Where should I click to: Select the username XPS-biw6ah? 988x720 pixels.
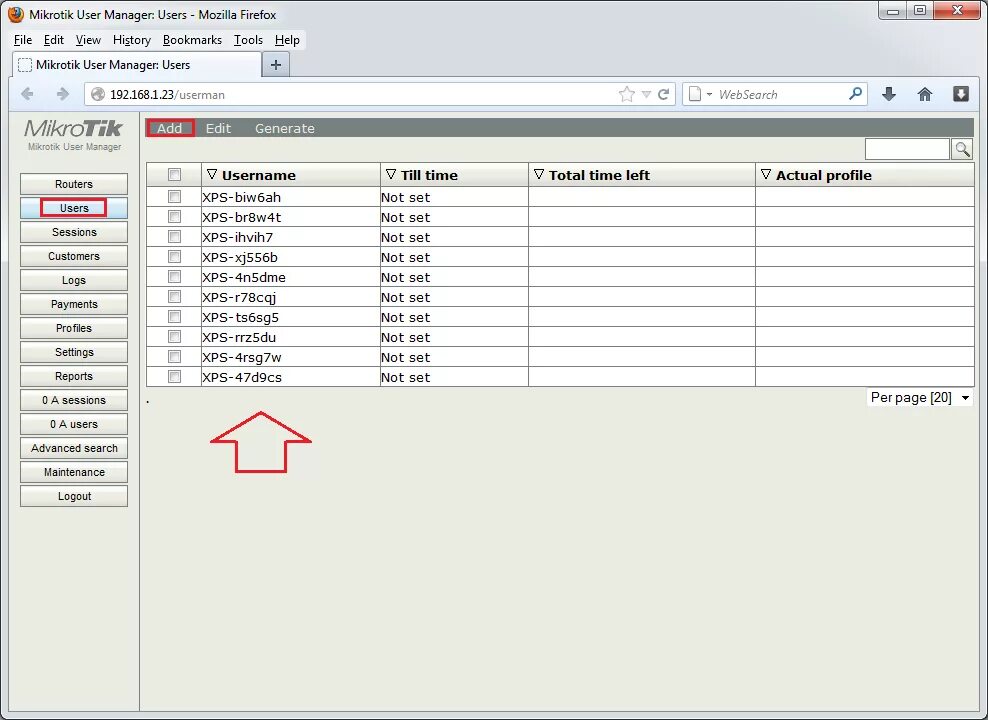tap(241, 197)
